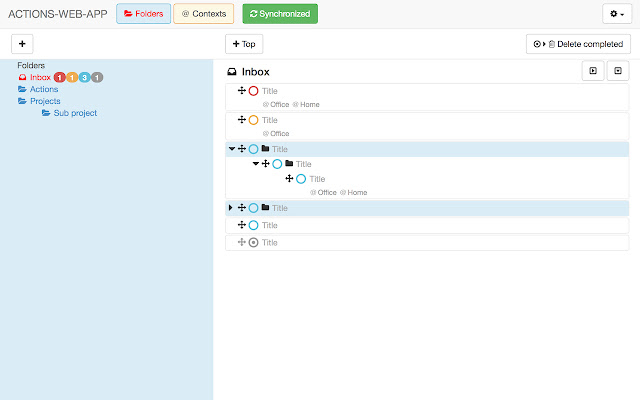This screenshot has width=640, height=400.
Task: Click the Office context under the orange-circle task
Action: pos(276,133)
